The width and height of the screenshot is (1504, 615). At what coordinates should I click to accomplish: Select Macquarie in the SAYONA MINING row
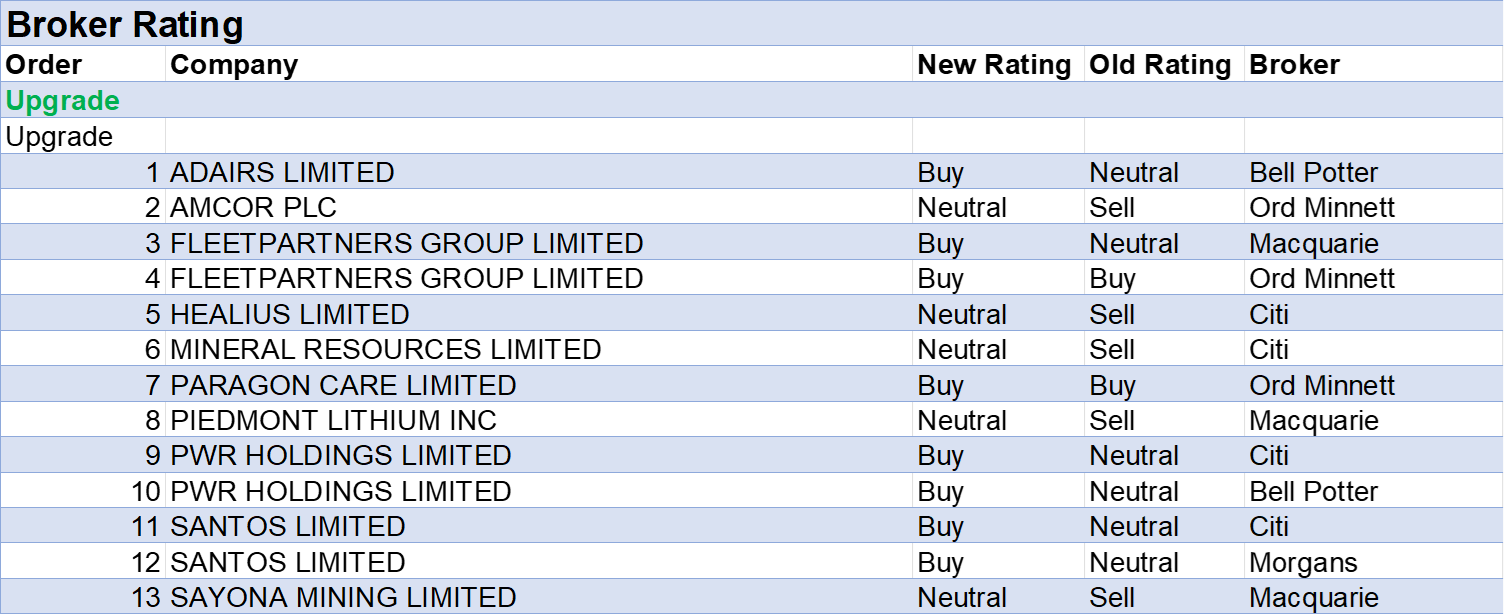point(1313,597)
